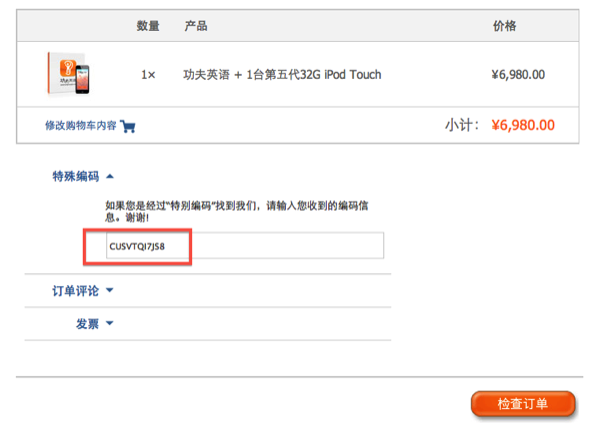Focus the special code input field
The image size is (600, 436).
tap(245, 245)
